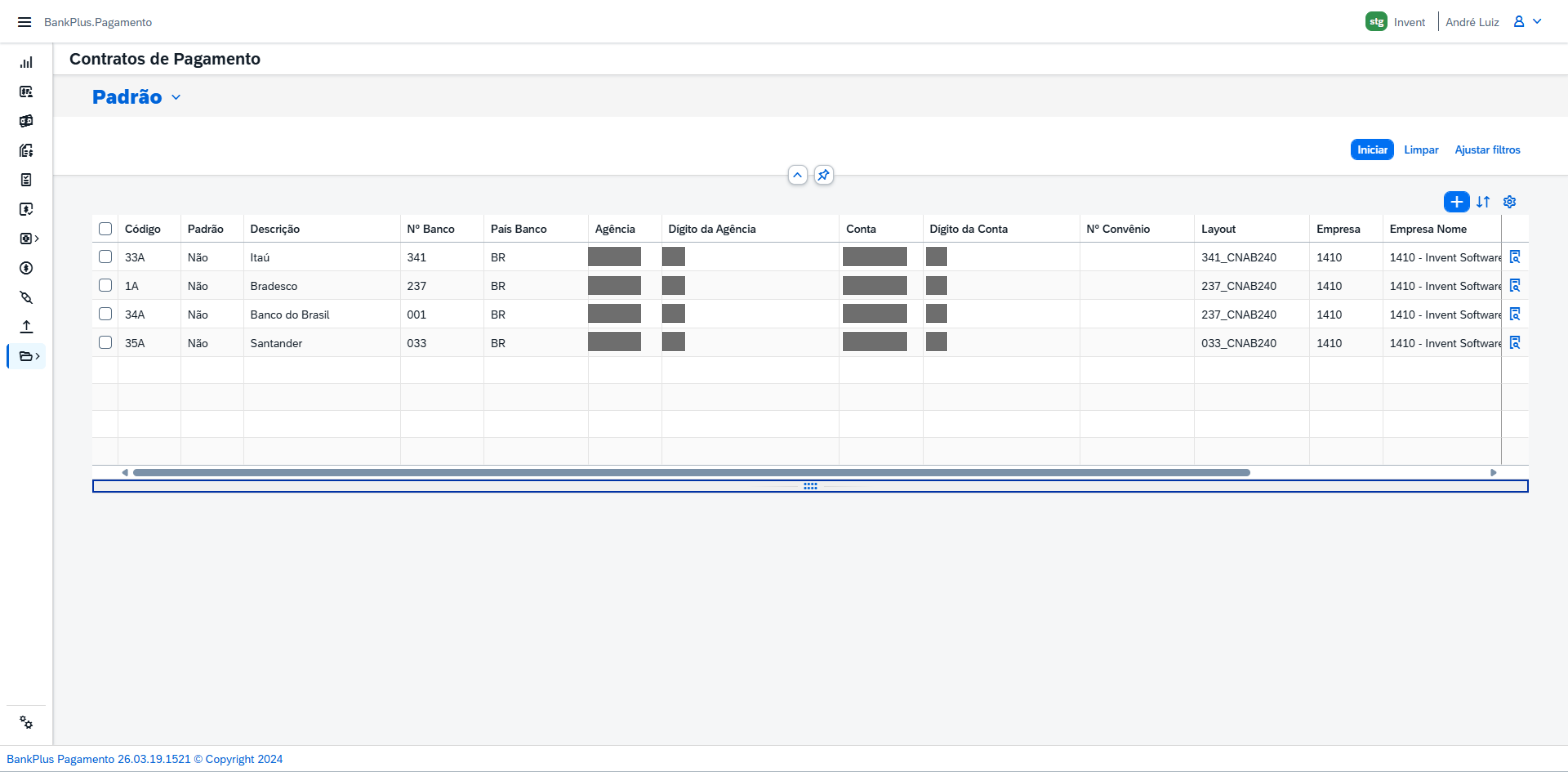
Task: Collapse the filter header with the up chevron
Action: tap(798, 175)
